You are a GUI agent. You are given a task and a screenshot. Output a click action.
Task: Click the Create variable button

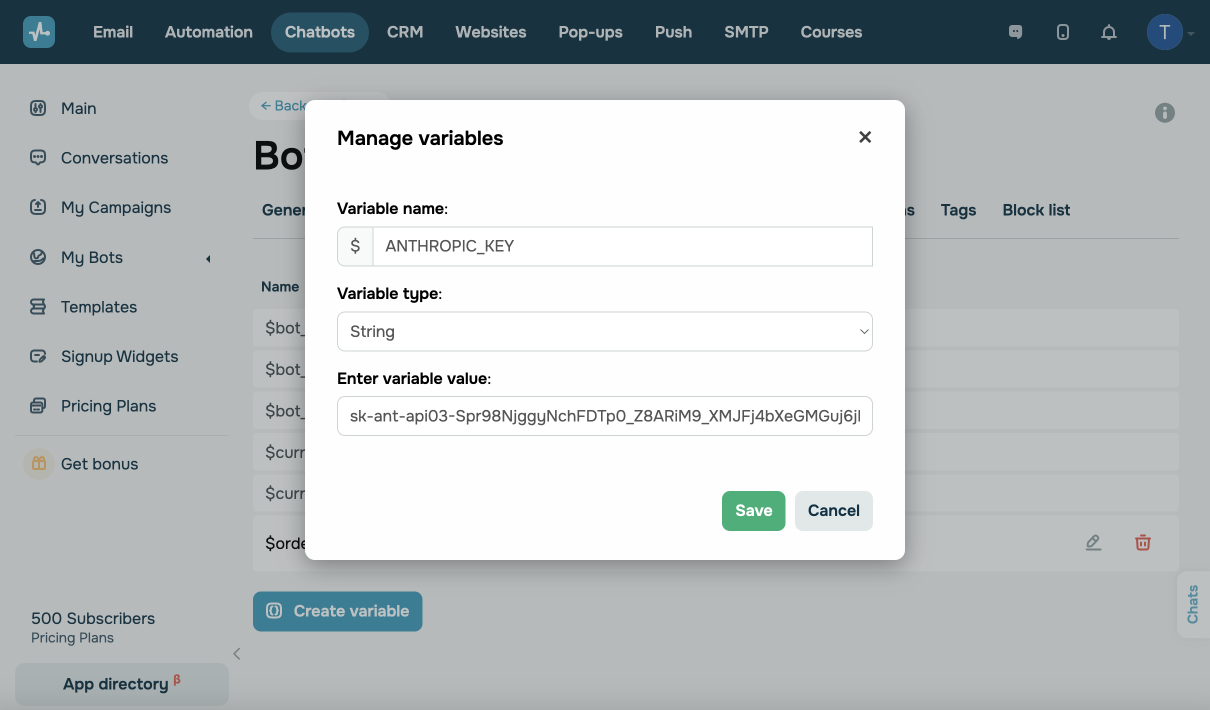click(338, 611)
